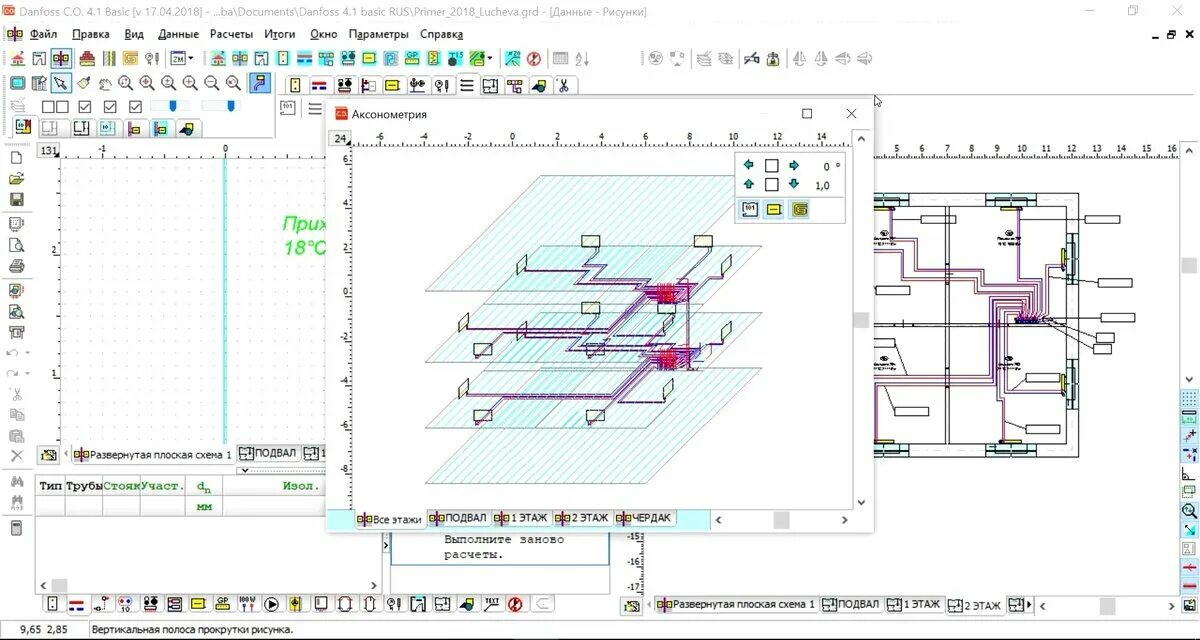
Task: Click the rotate left arrow in Аксонометрия
Action: [x=749, y=166]
